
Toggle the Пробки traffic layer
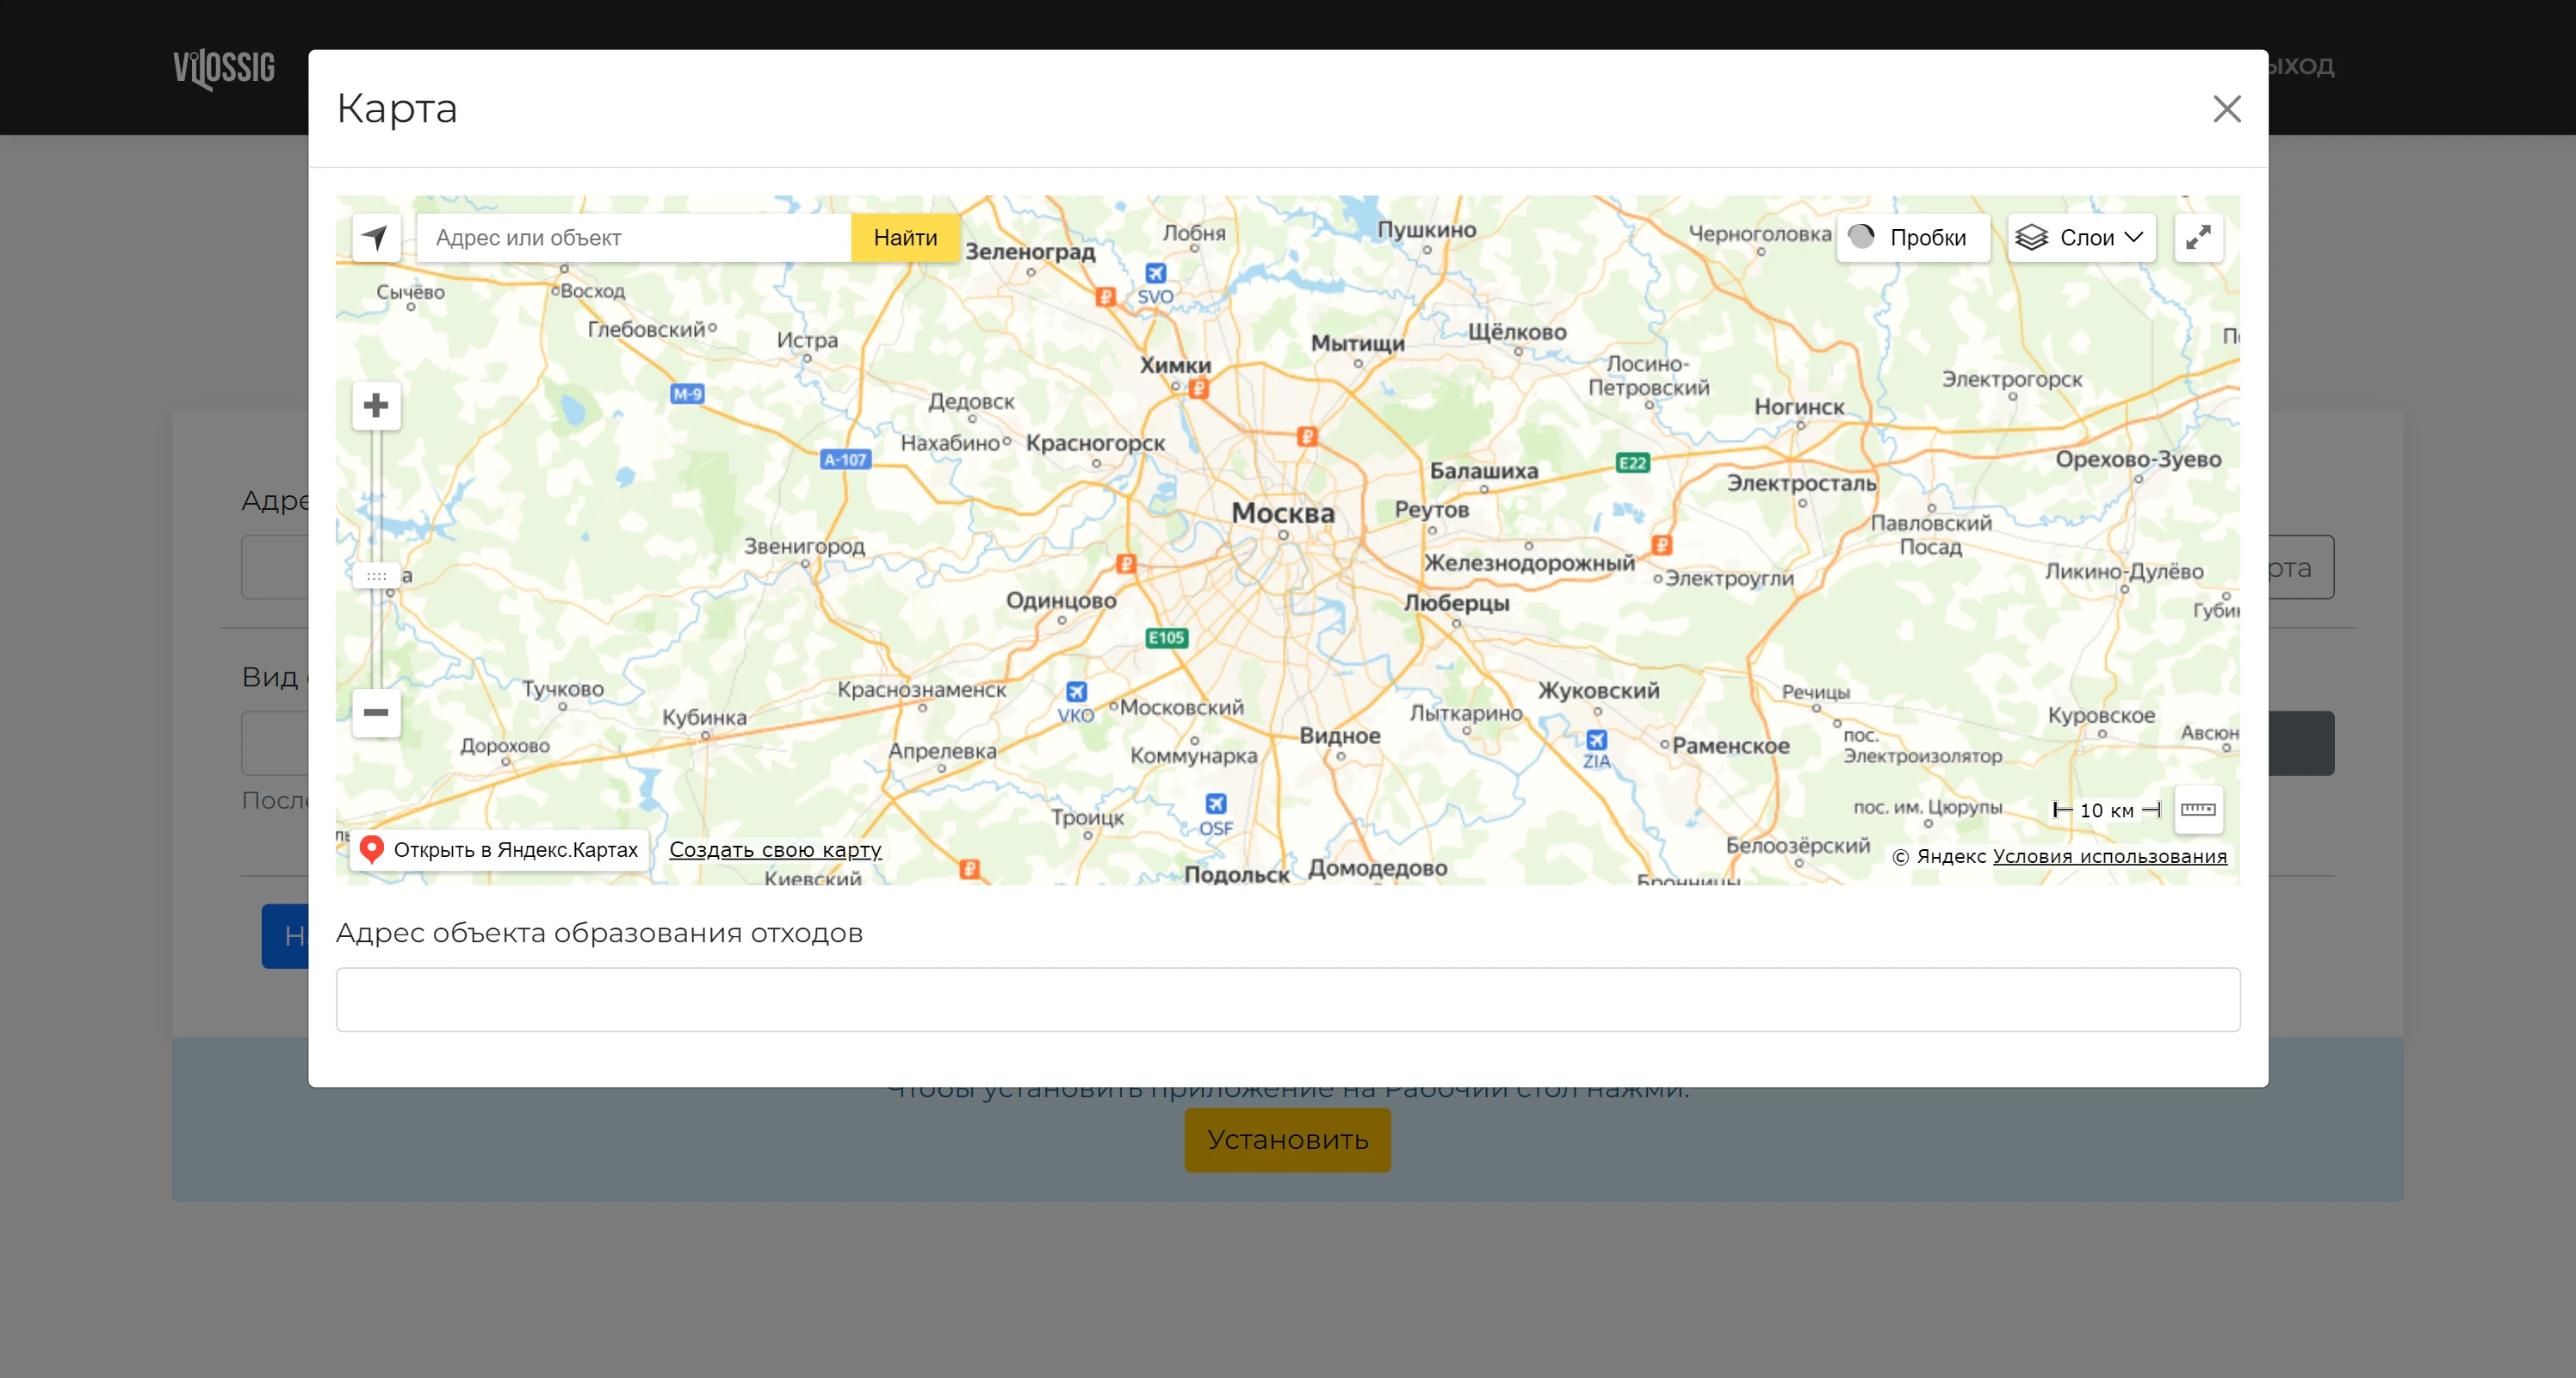(1913, 238)
